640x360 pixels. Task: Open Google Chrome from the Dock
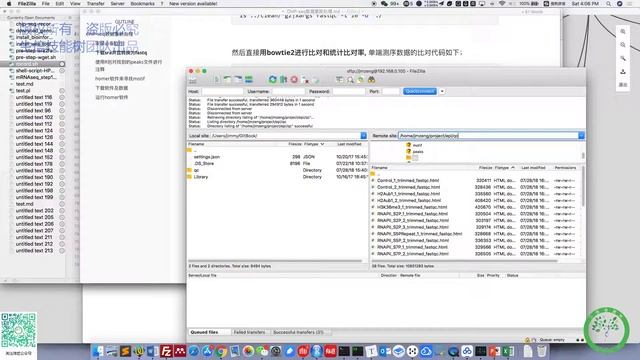221,351
